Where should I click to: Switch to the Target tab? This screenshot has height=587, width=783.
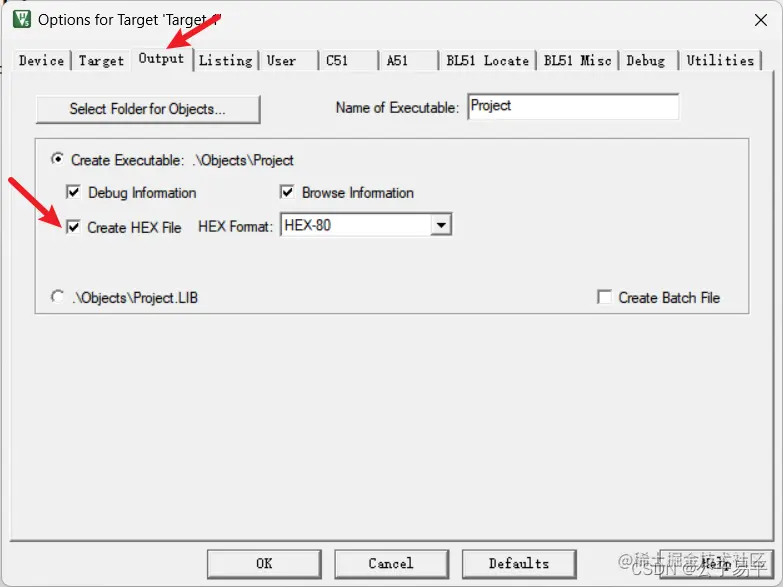[x=101, y=60]
